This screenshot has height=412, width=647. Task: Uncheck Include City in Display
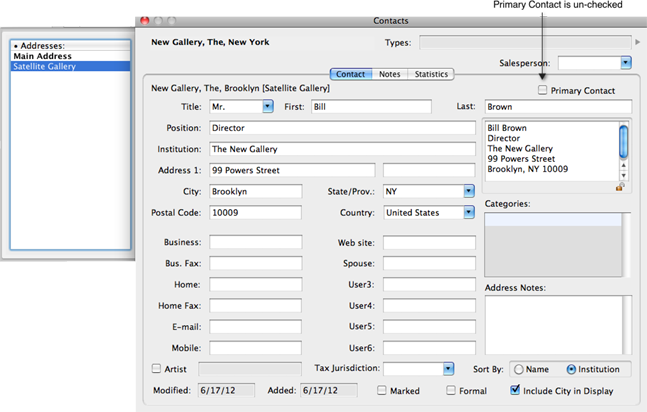[516, 391]
